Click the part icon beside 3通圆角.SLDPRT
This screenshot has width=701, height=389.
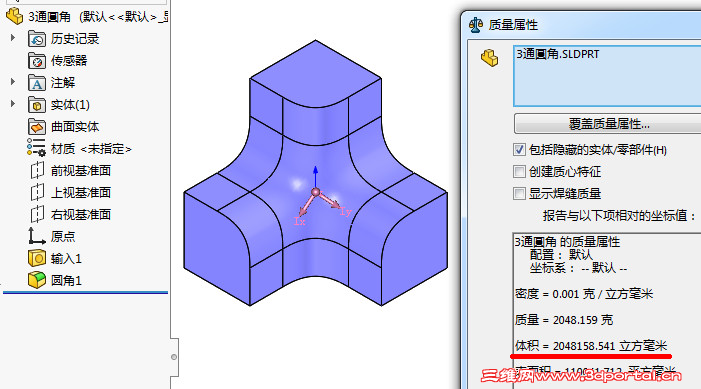coord(490,58)
